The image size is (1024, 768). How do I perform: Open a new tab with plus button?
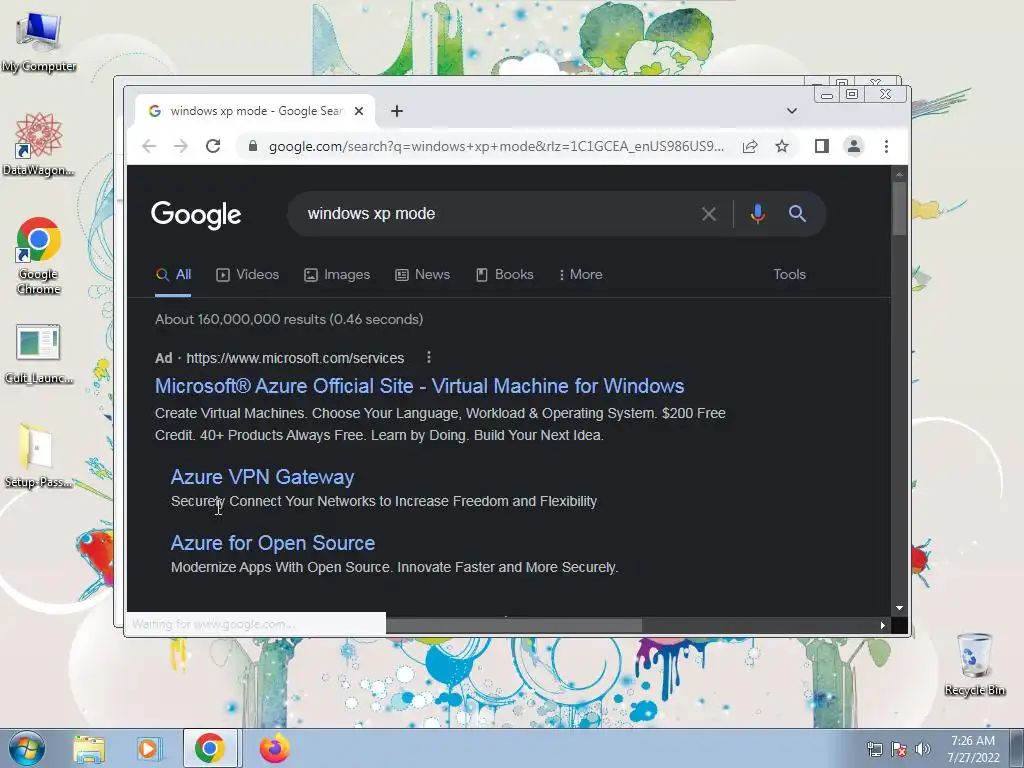(x=396, y=111)
